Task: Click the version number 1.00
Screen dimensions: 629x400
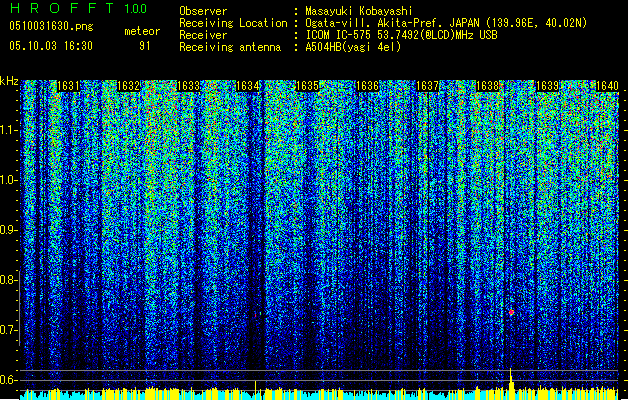Action: 136,9
